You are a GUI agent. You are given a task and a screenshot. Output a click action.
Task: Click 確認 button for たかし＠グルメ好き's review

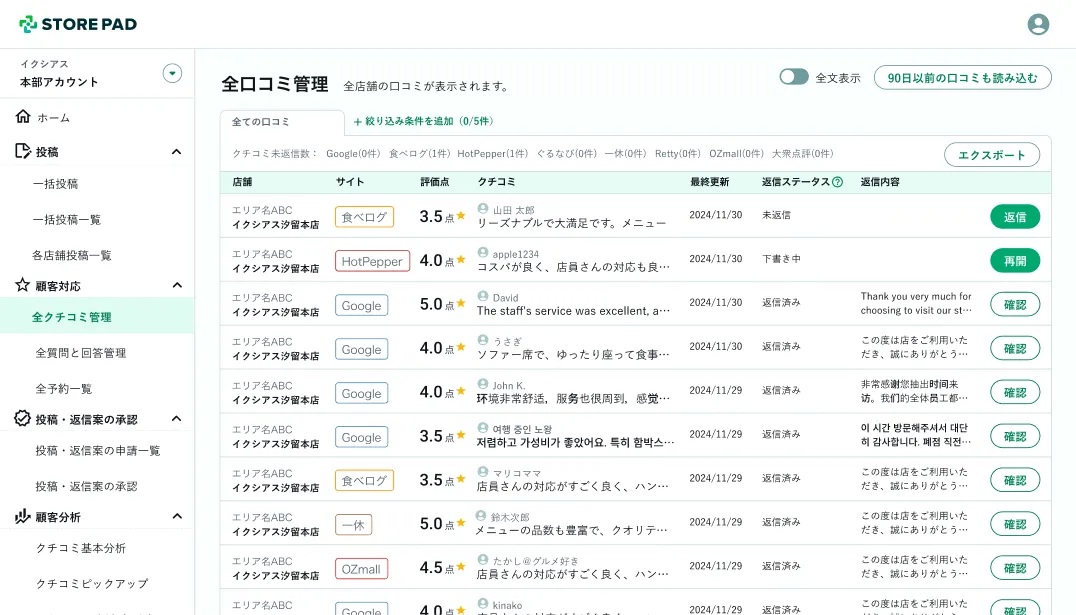click(1015, 568)
